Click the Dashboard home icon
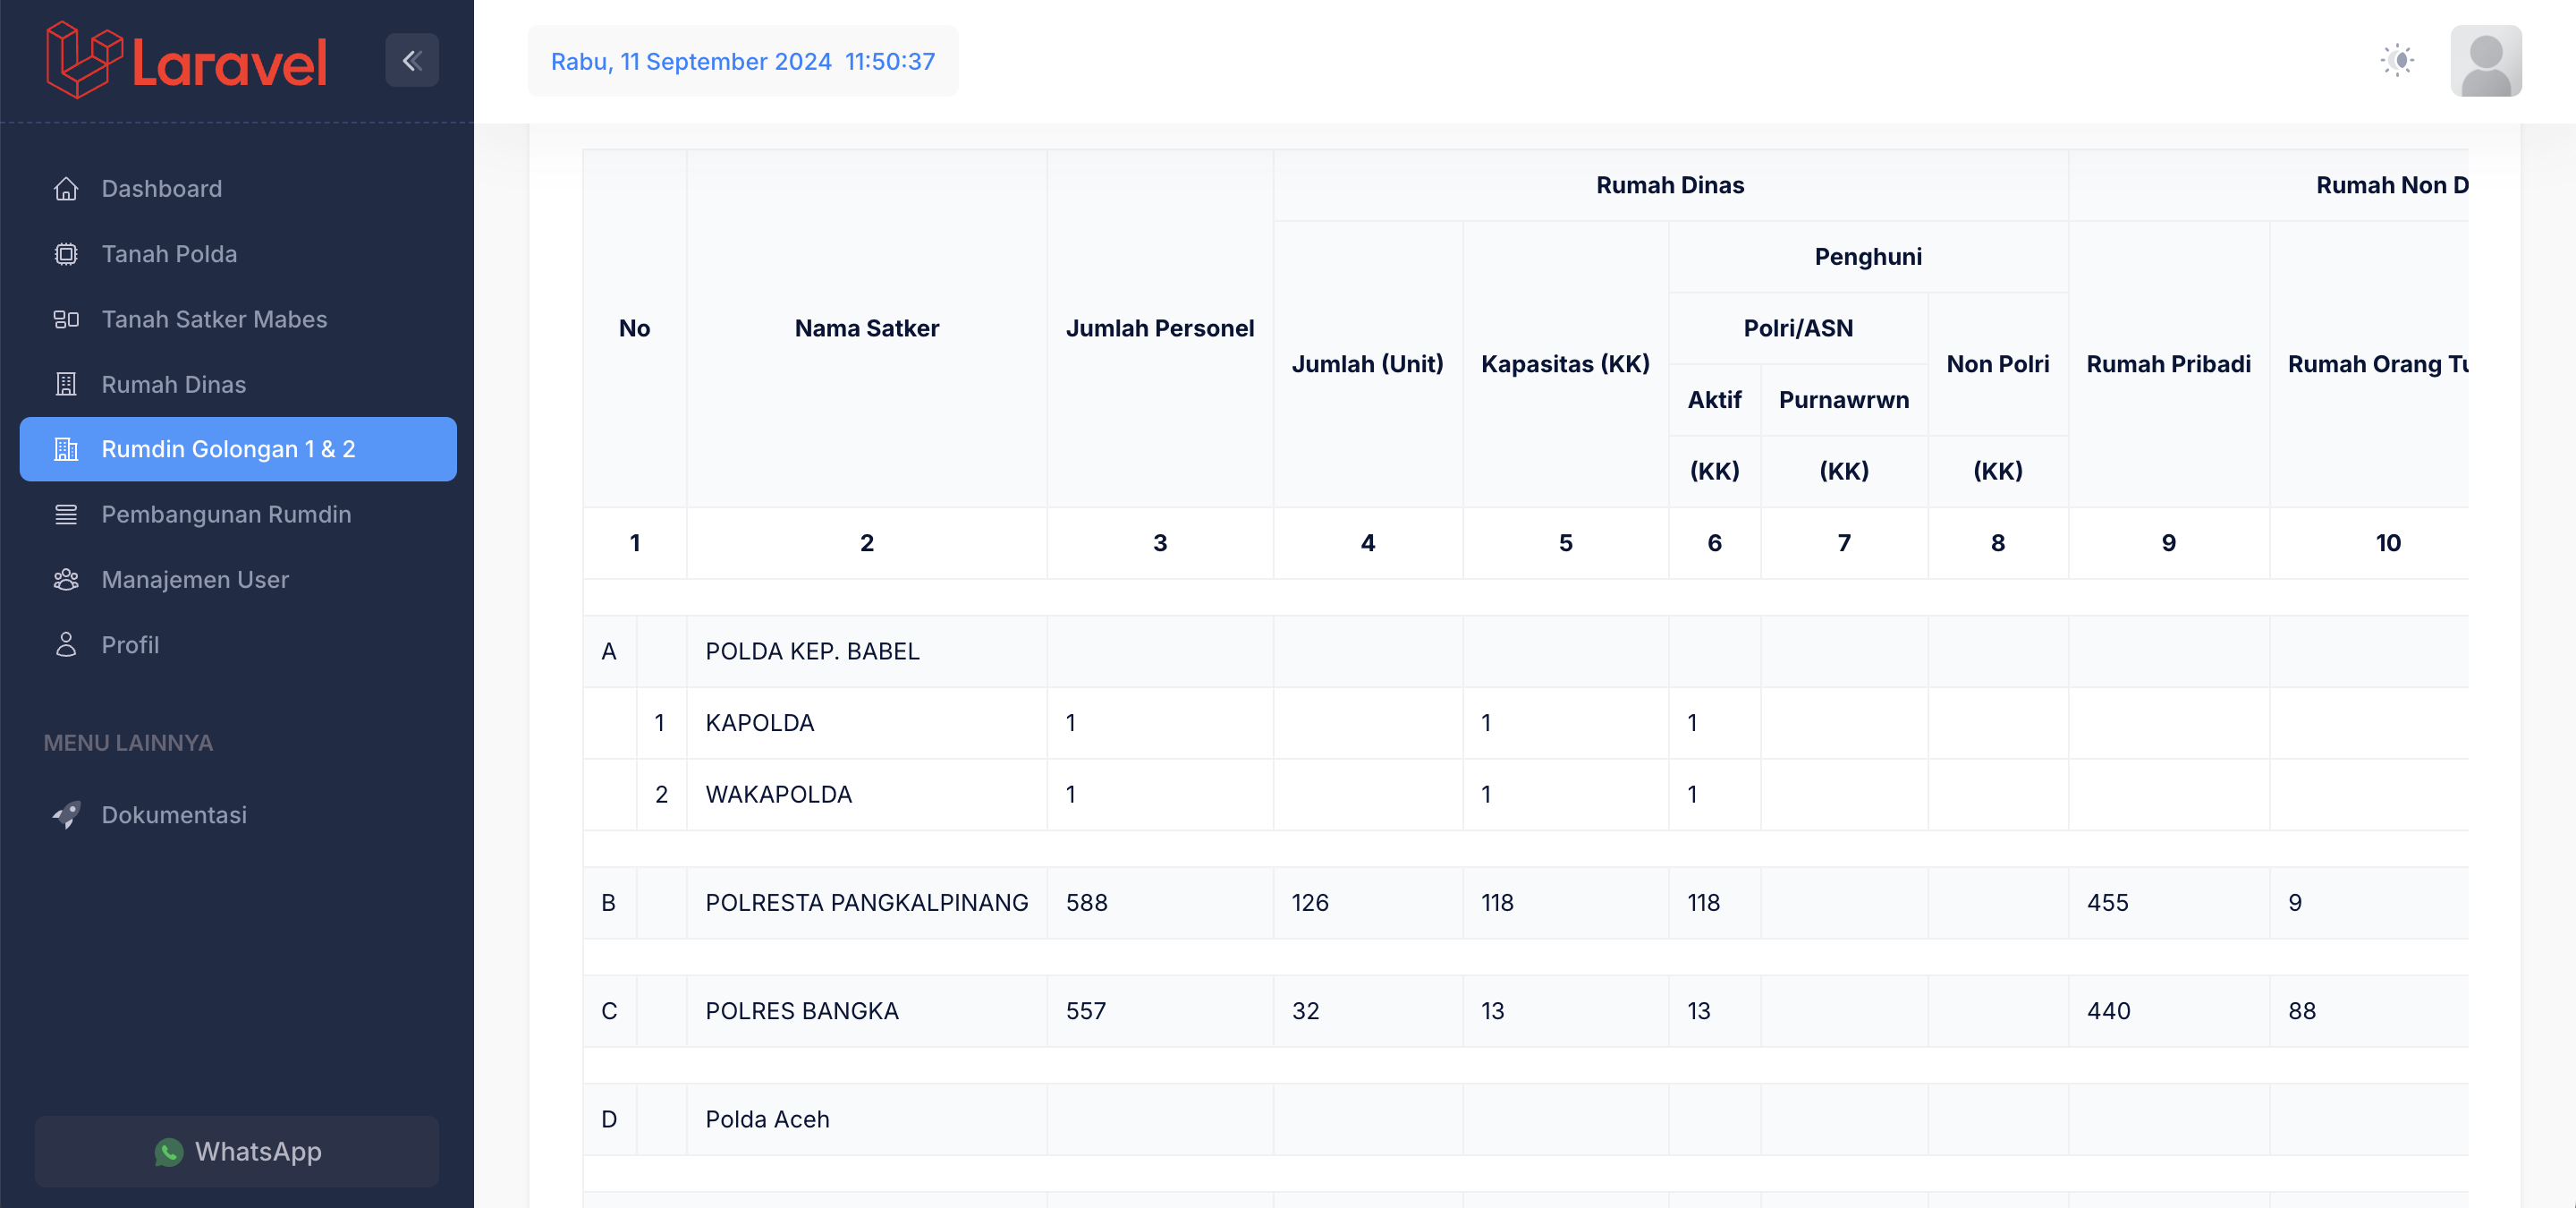The width and height of the screenshot is (2576, 1208). (66, 189)
